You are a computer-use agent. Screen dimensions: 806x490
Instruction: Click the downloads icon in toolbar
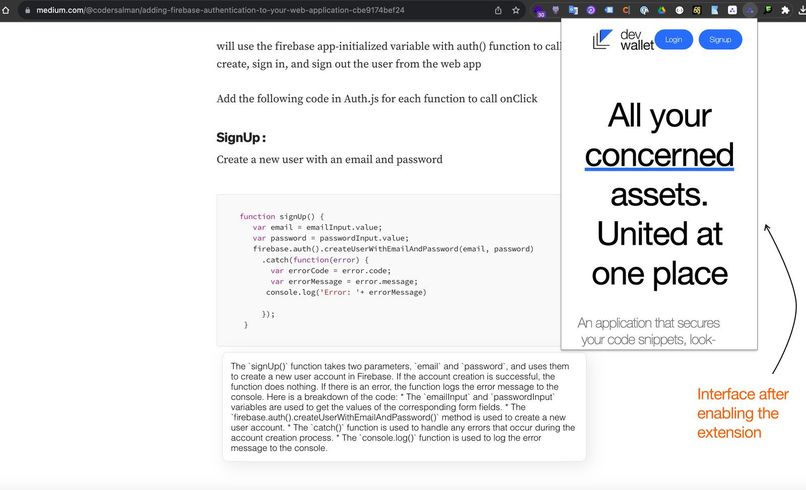click(x=802, y=10)
